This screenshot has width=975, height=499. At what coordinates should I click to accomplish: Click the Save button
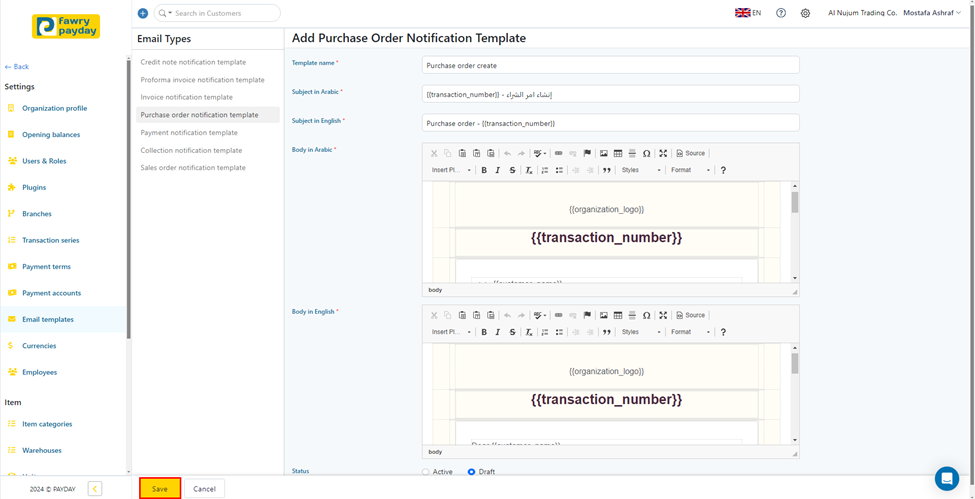[x=160, y=489]
